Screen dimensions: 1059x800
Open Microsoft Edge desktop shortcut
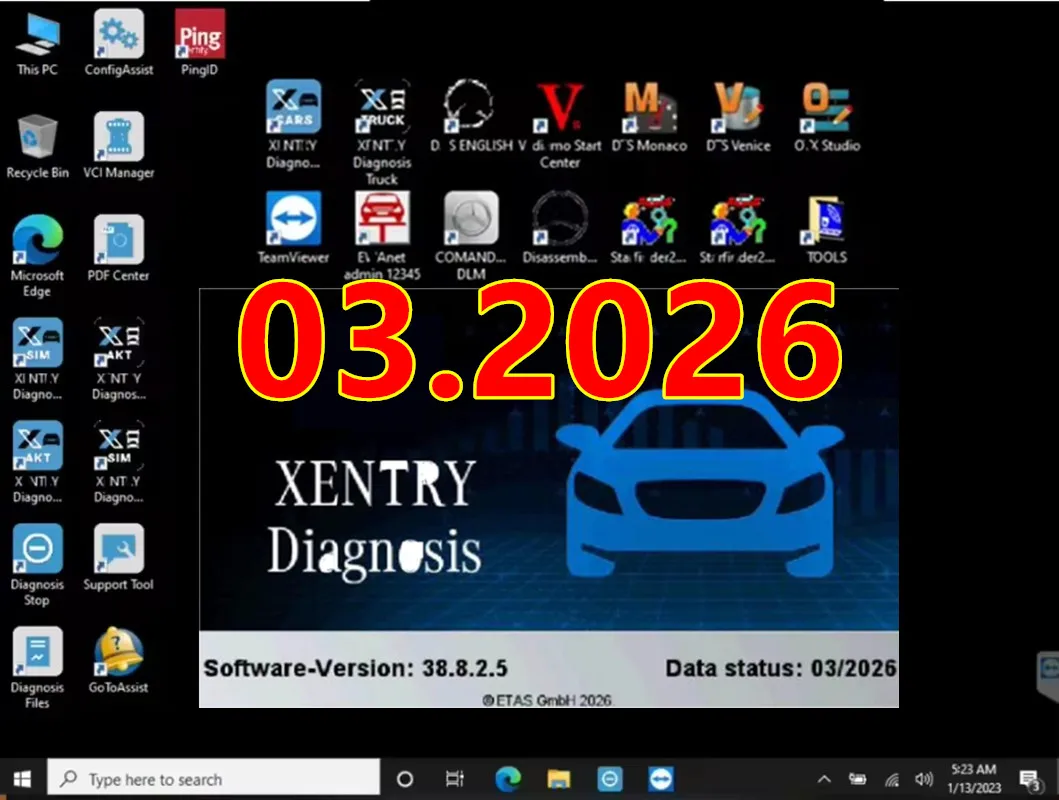click(37, 257)
